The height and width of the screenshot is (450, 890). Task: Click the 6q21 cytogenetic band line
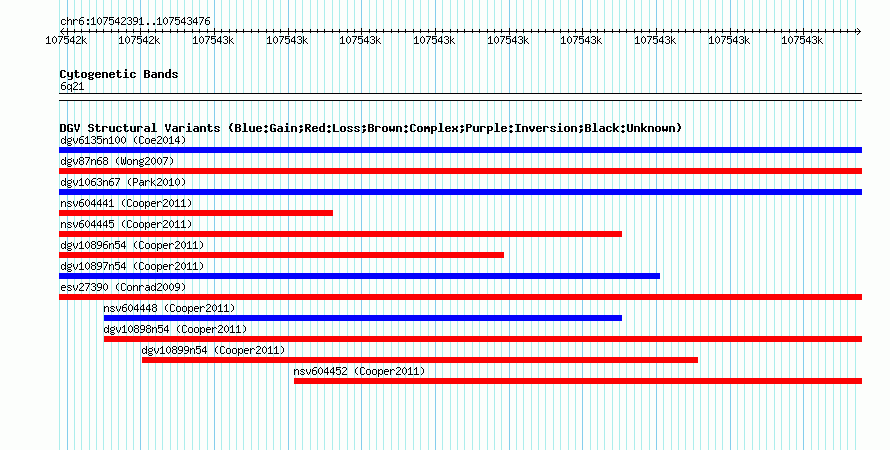(460, 97)
